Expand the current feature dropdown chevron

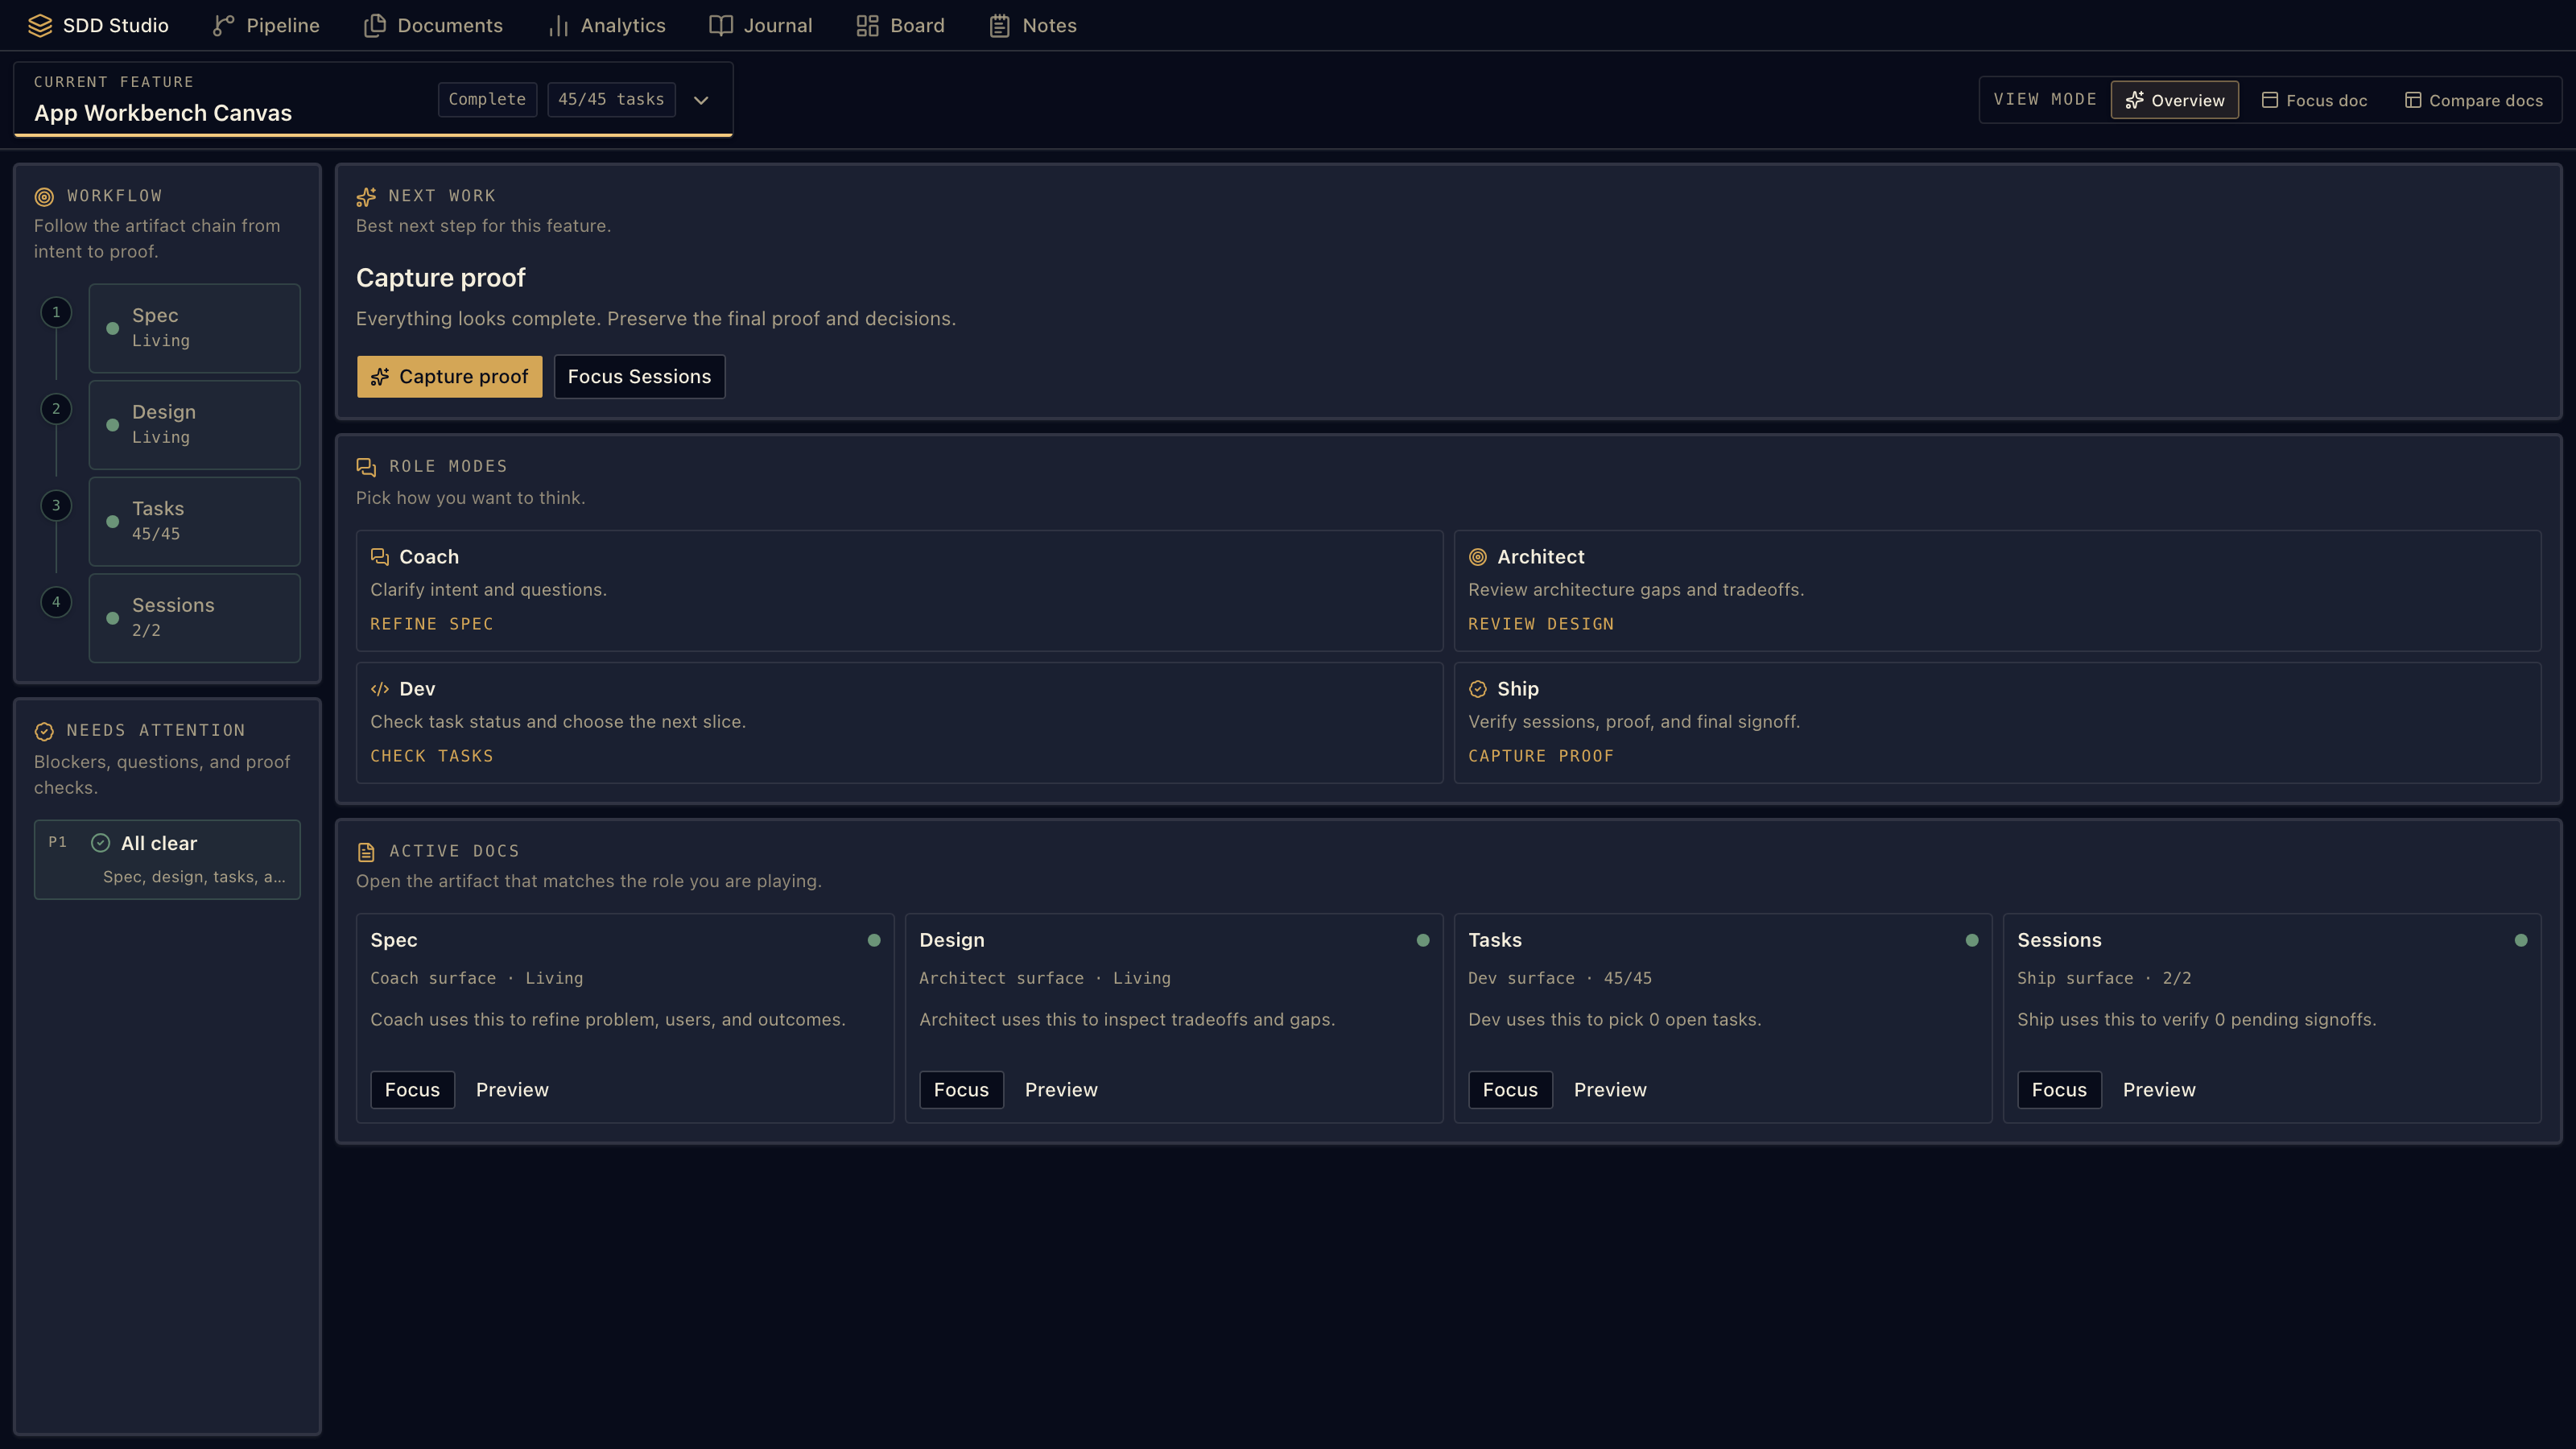click(x=701, y=100)
